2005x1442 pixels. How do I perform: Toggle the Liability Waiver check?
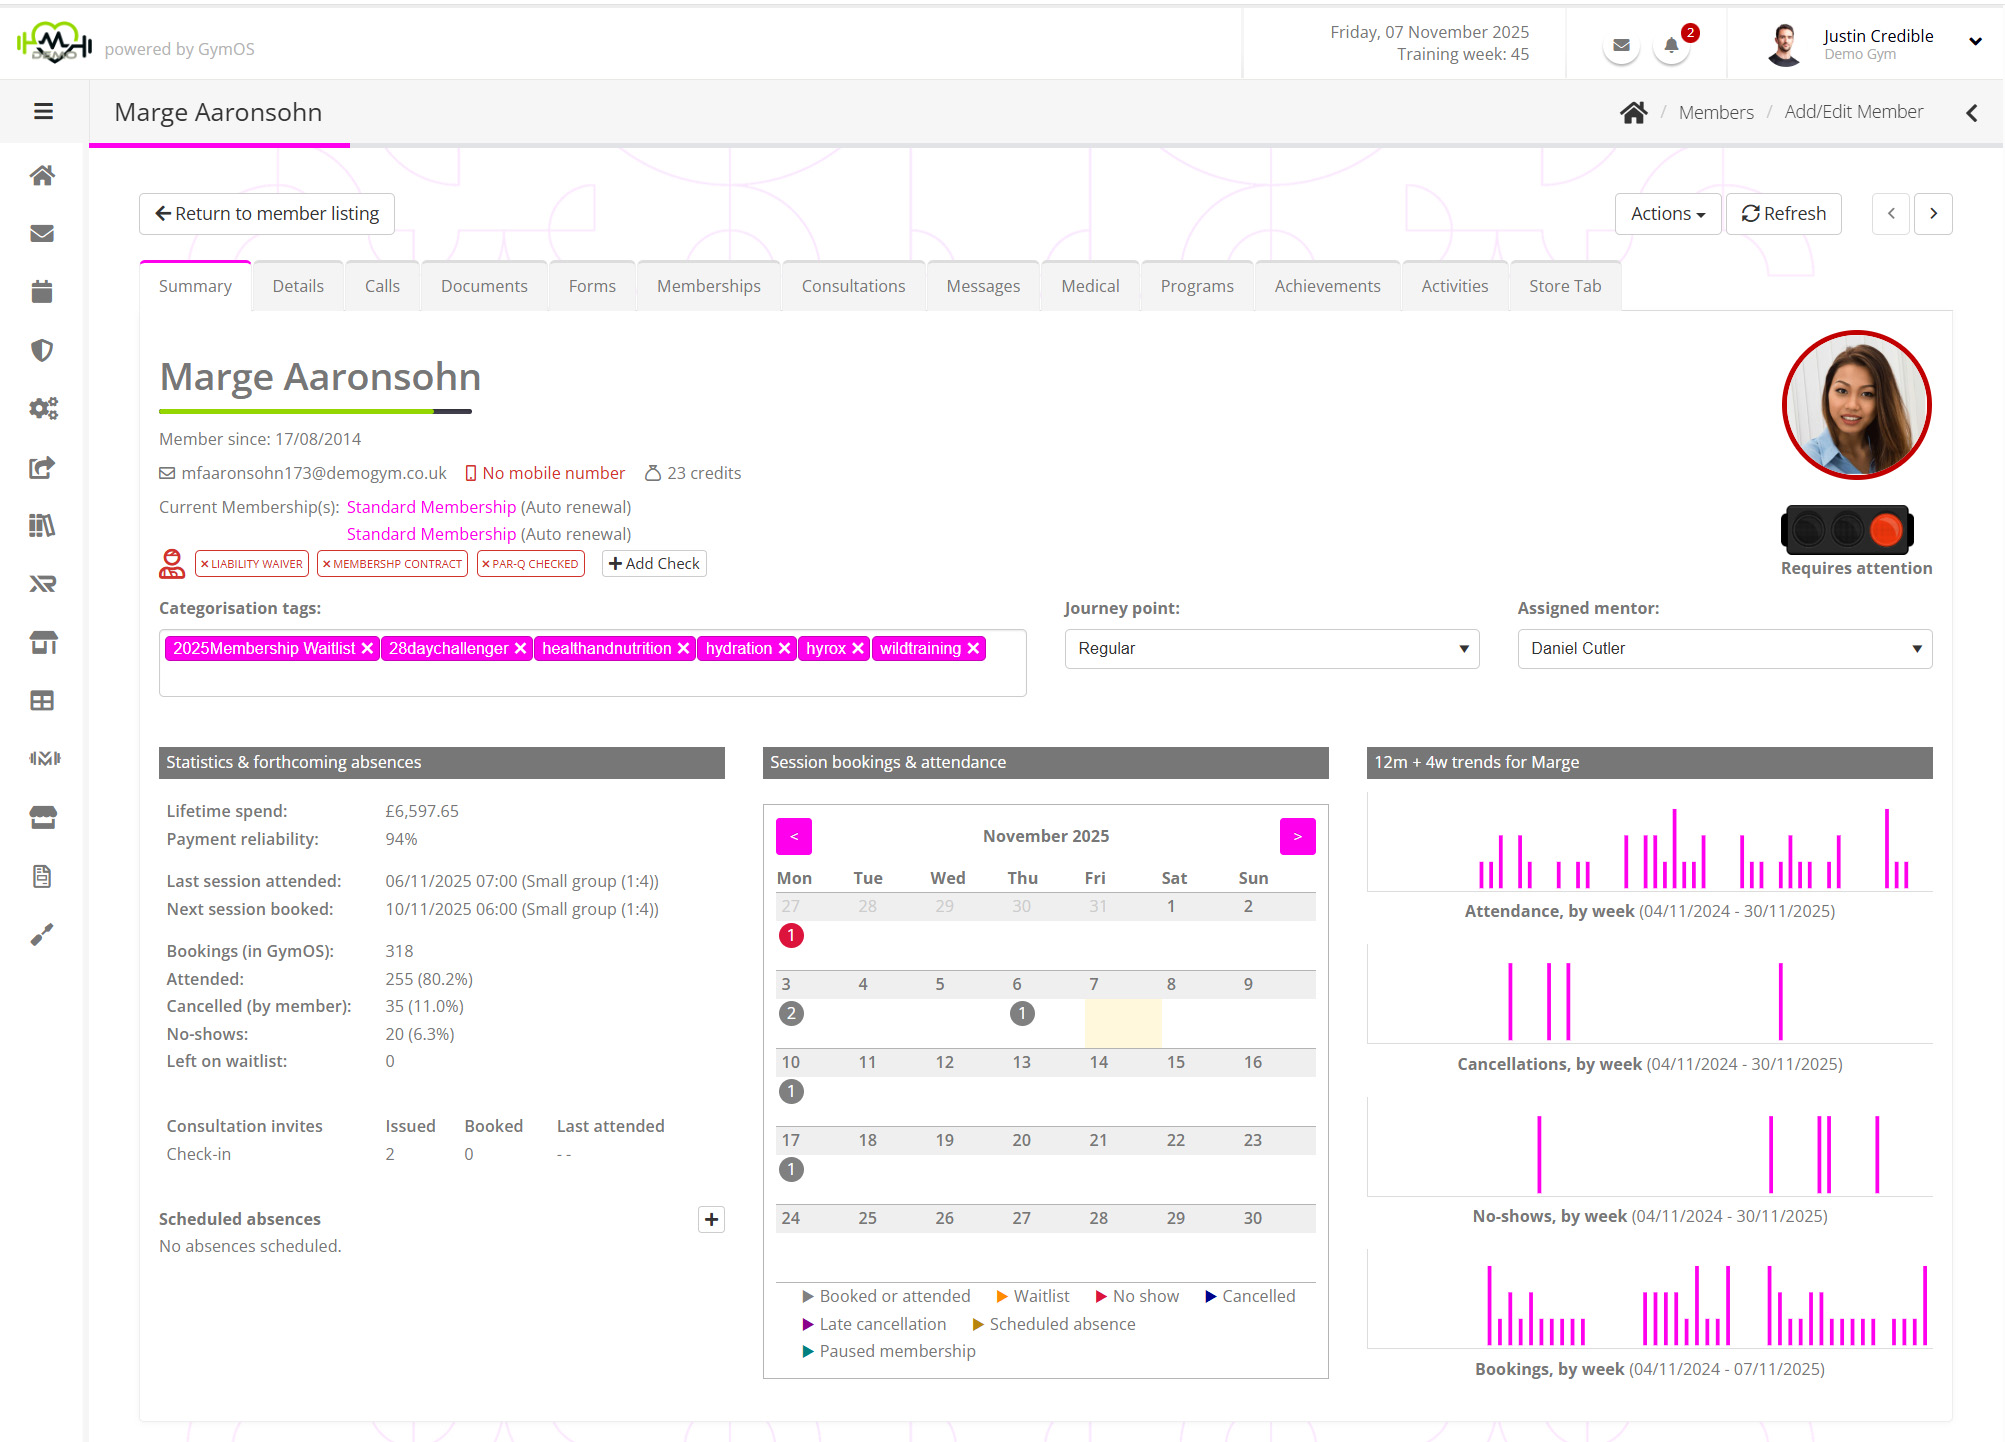[x=252, y=564]
